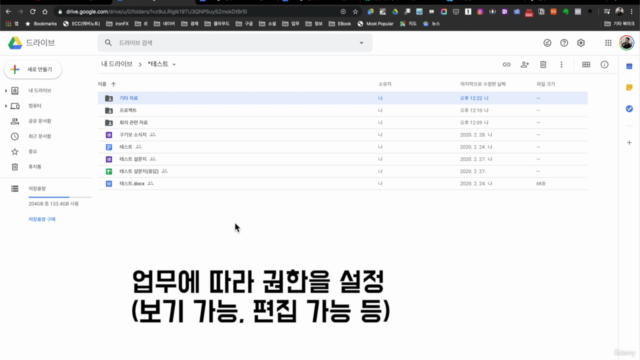Click the browser back arrow

point(9,12)
